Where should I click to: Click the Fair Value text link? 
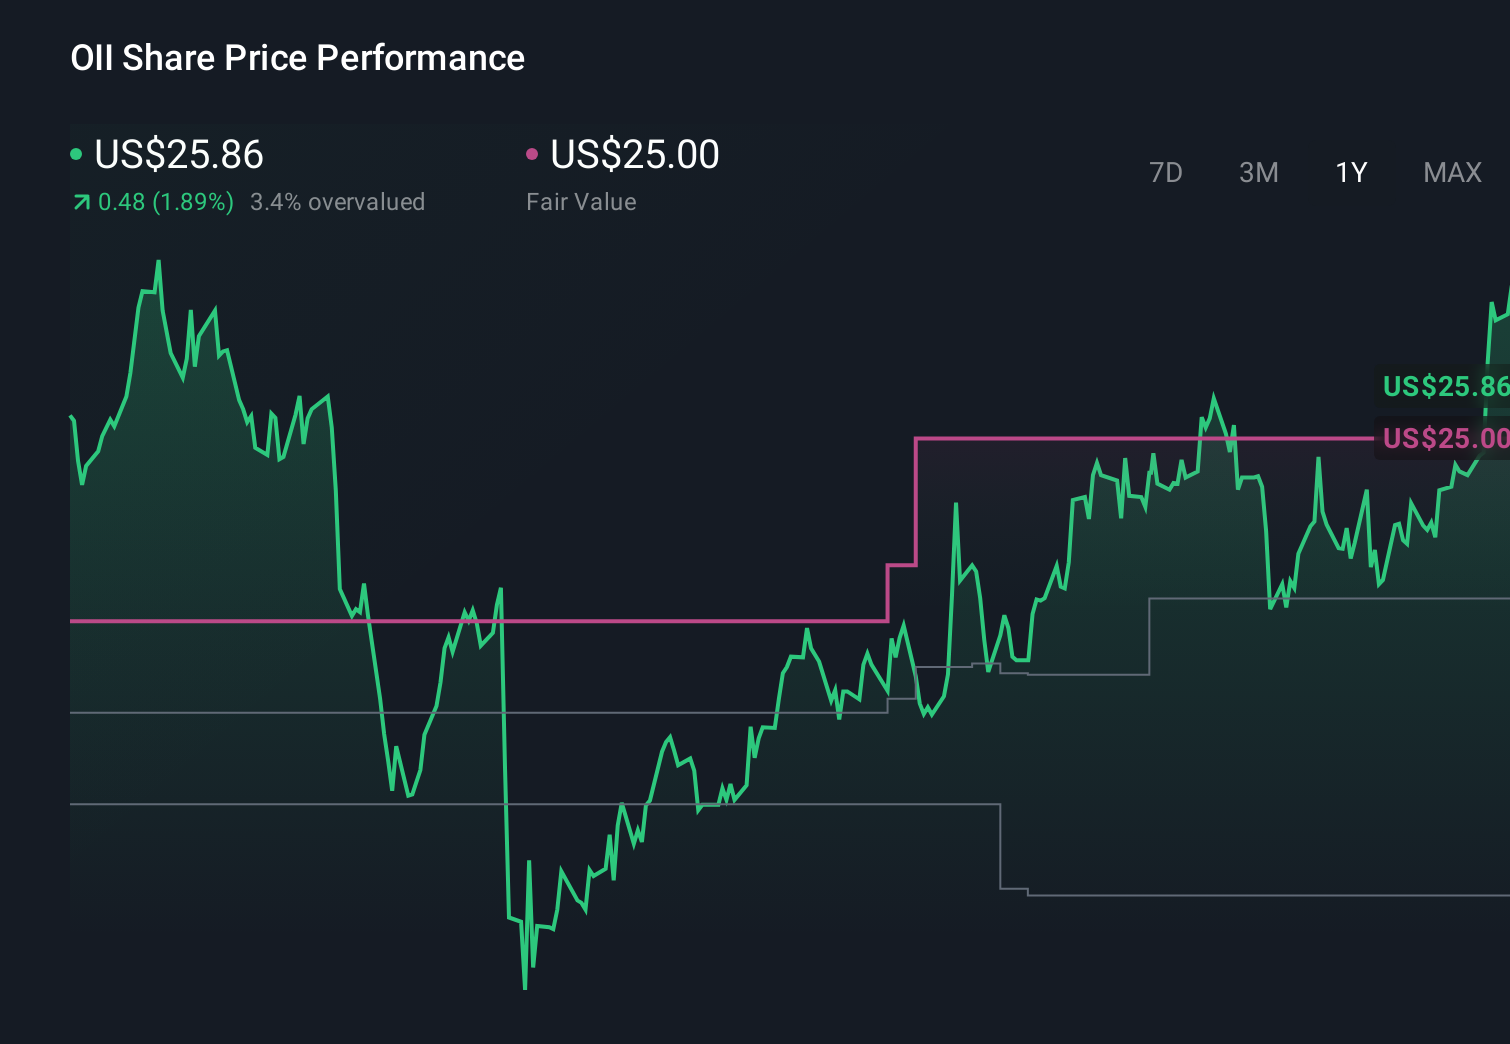[581, 201]
